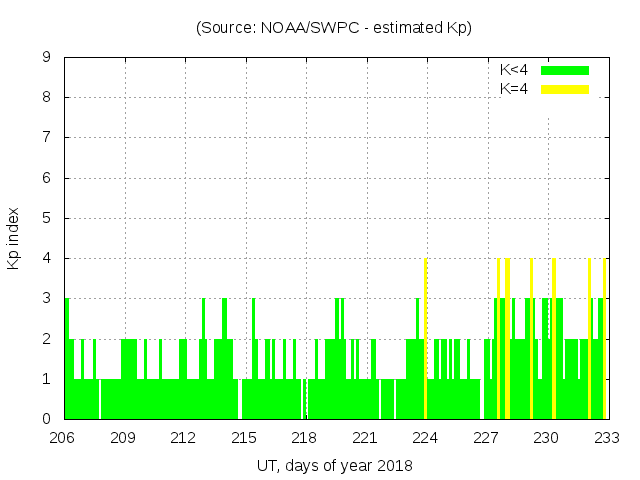Click the y-axis tick label 7

click(47, 138)
